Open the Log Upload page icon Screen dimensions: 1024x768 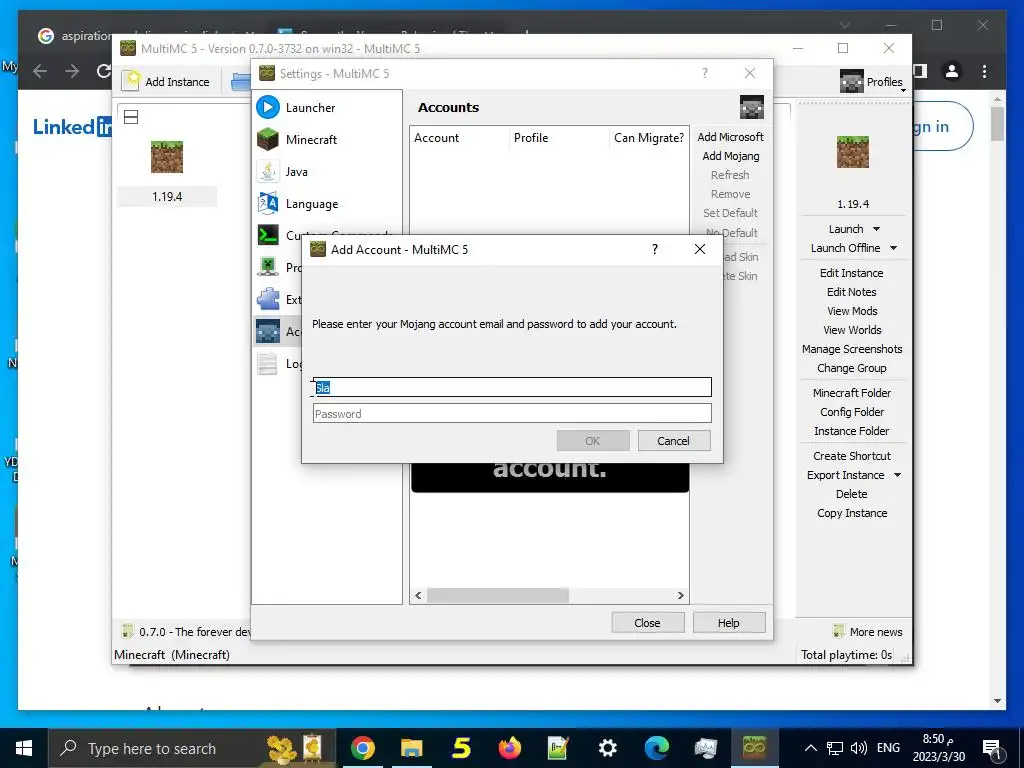pyautogui.click(x=268, y=363)
